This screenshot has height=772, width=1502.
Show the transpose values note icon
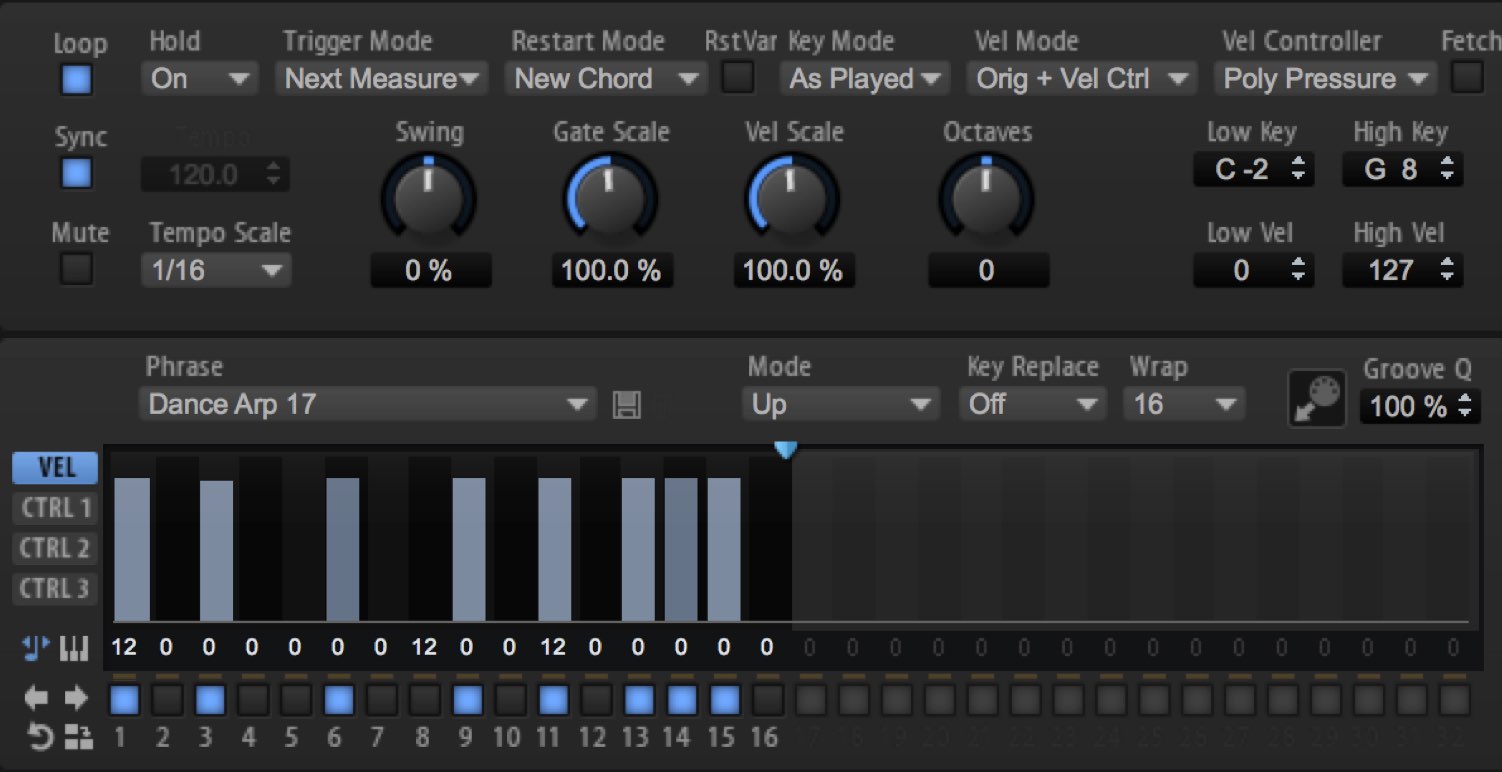[36, 650]
